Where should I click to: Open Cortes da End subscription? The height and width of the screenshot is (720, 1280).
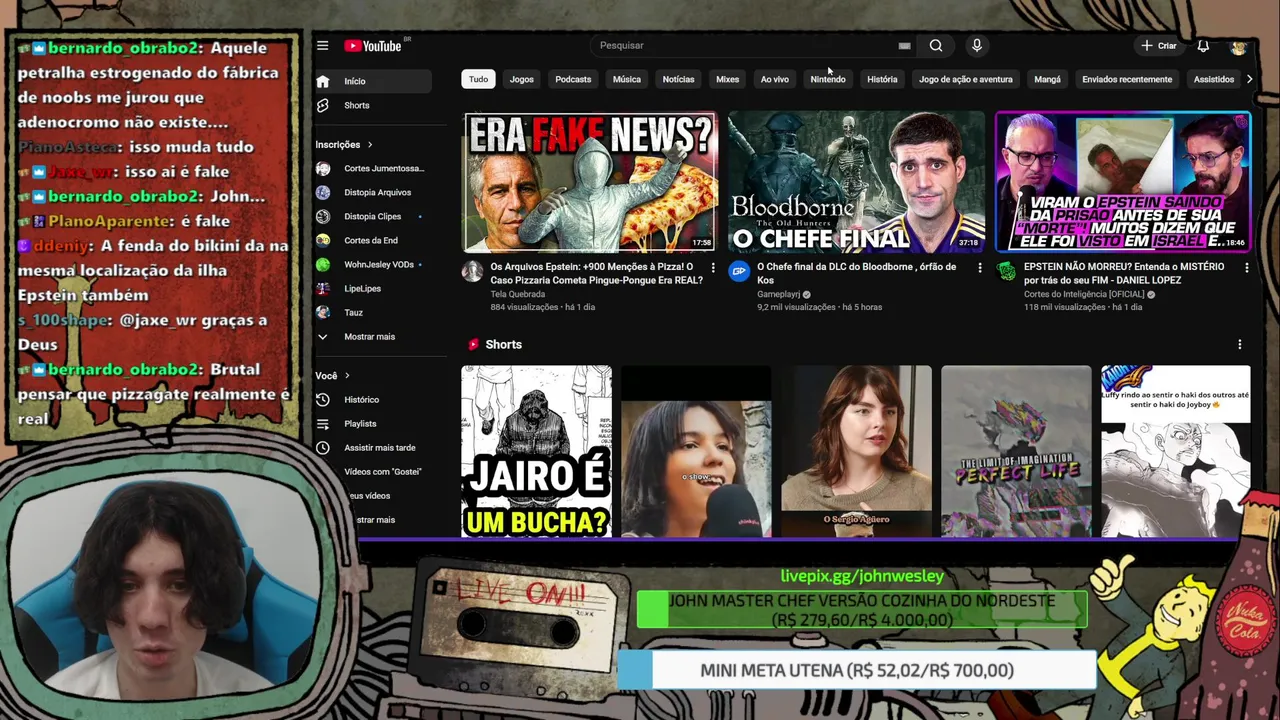tap(372, 240)
